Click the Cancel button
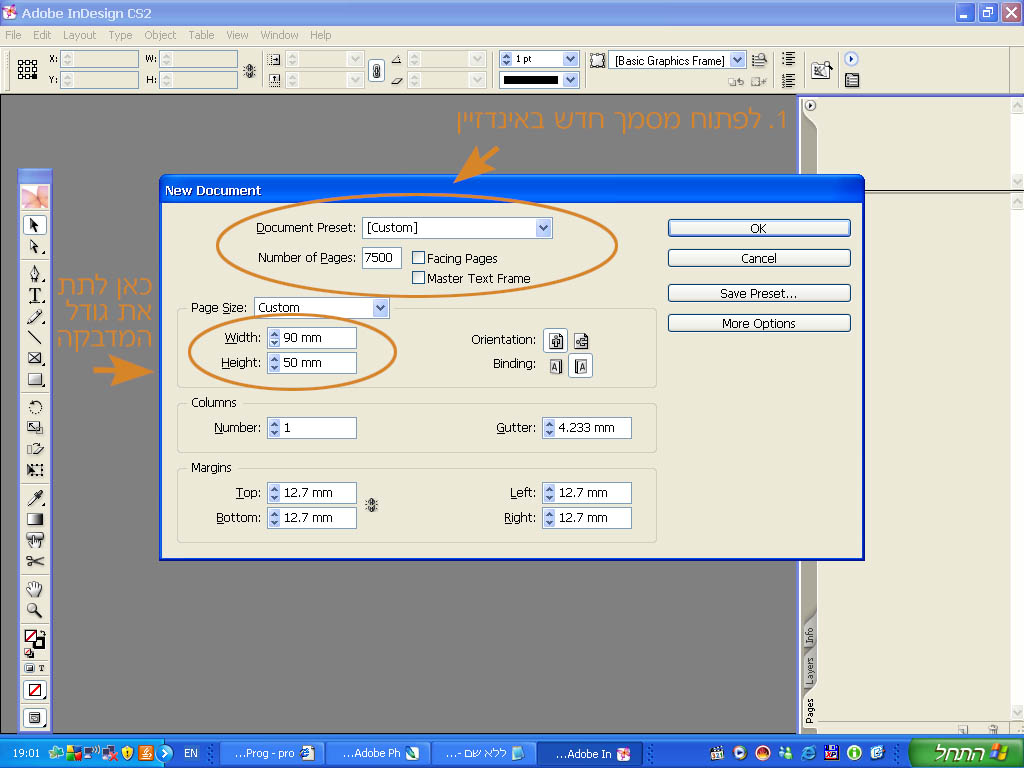The height and width of the screenshot is (768, 1024). point(759,258)
